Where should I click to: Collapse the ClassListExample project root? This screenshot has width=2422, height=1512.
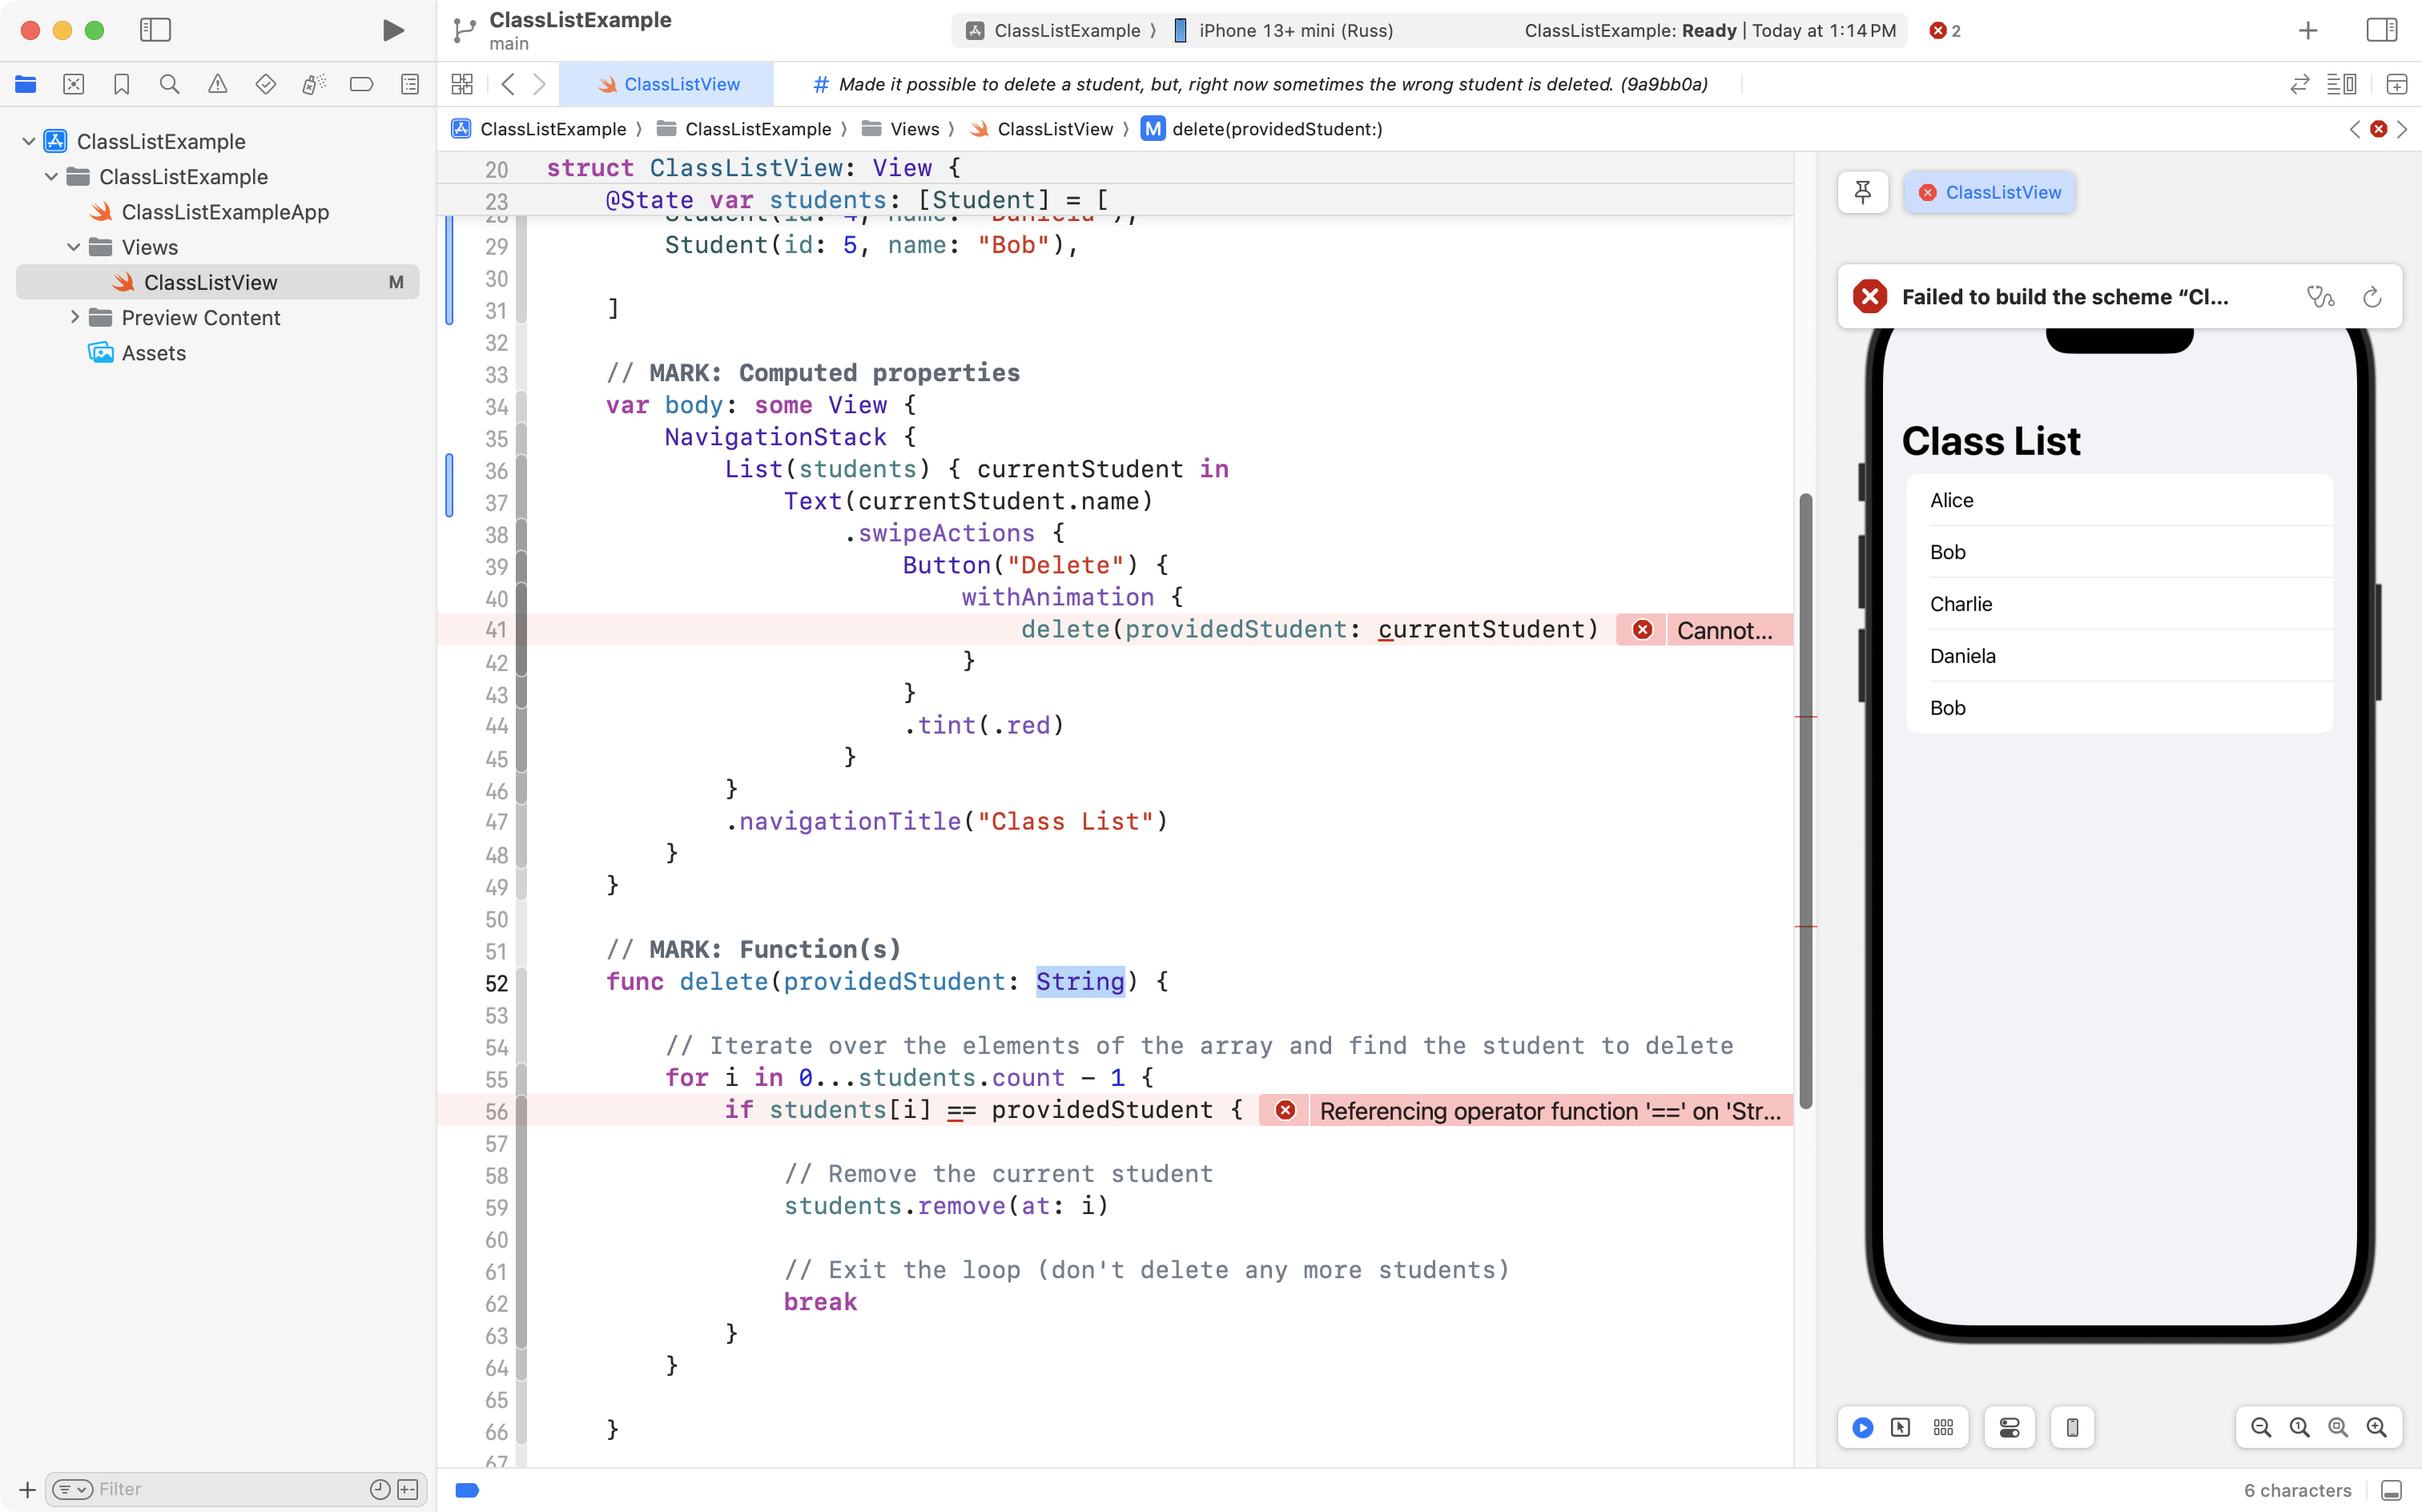(29, 141)
